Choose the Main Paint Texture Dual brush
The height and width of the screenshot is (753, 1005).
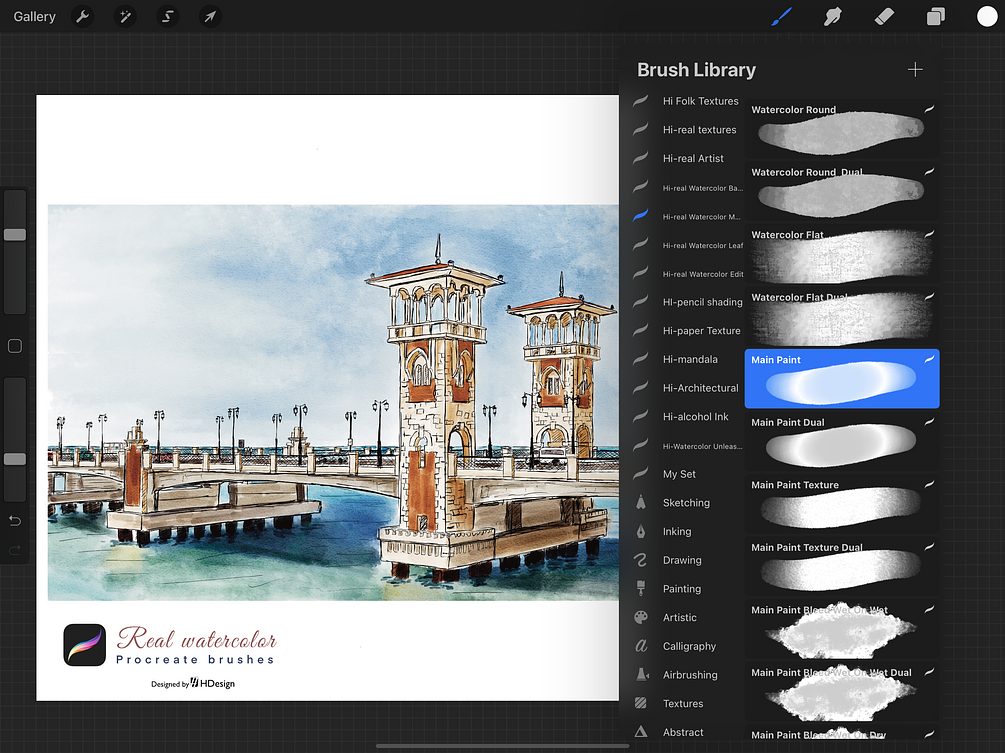click(842, 566)
